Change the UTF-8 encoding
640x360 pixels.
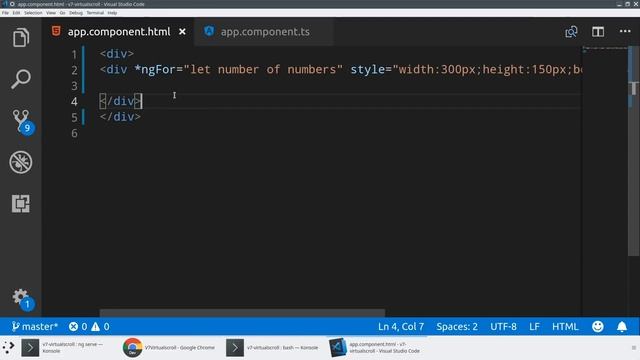[x=503, y=327]
